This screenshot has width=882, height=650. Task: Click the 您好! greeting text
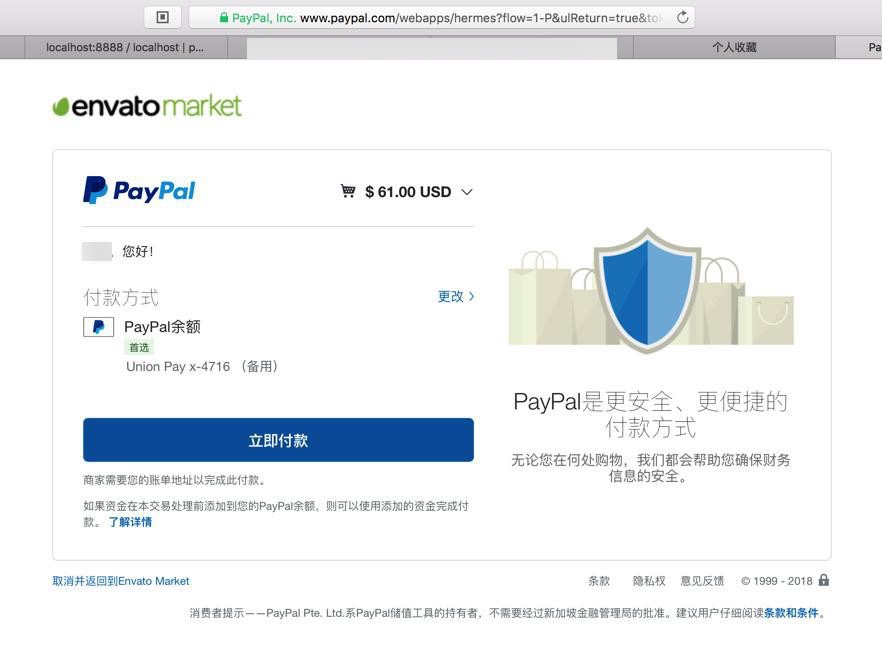coord(138,251)
